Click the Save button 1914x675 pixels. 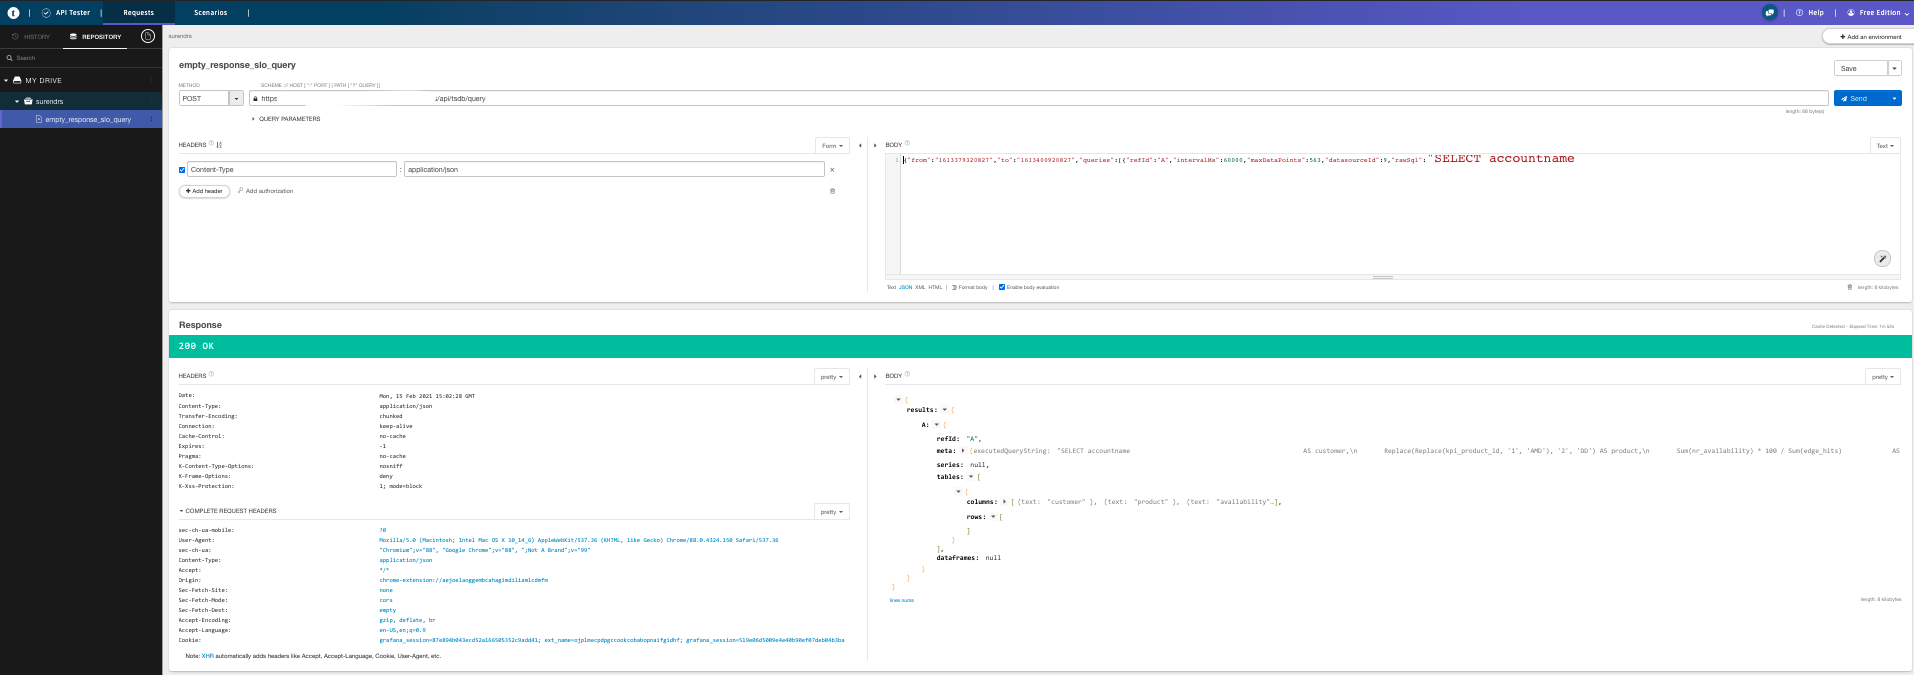1861,68
